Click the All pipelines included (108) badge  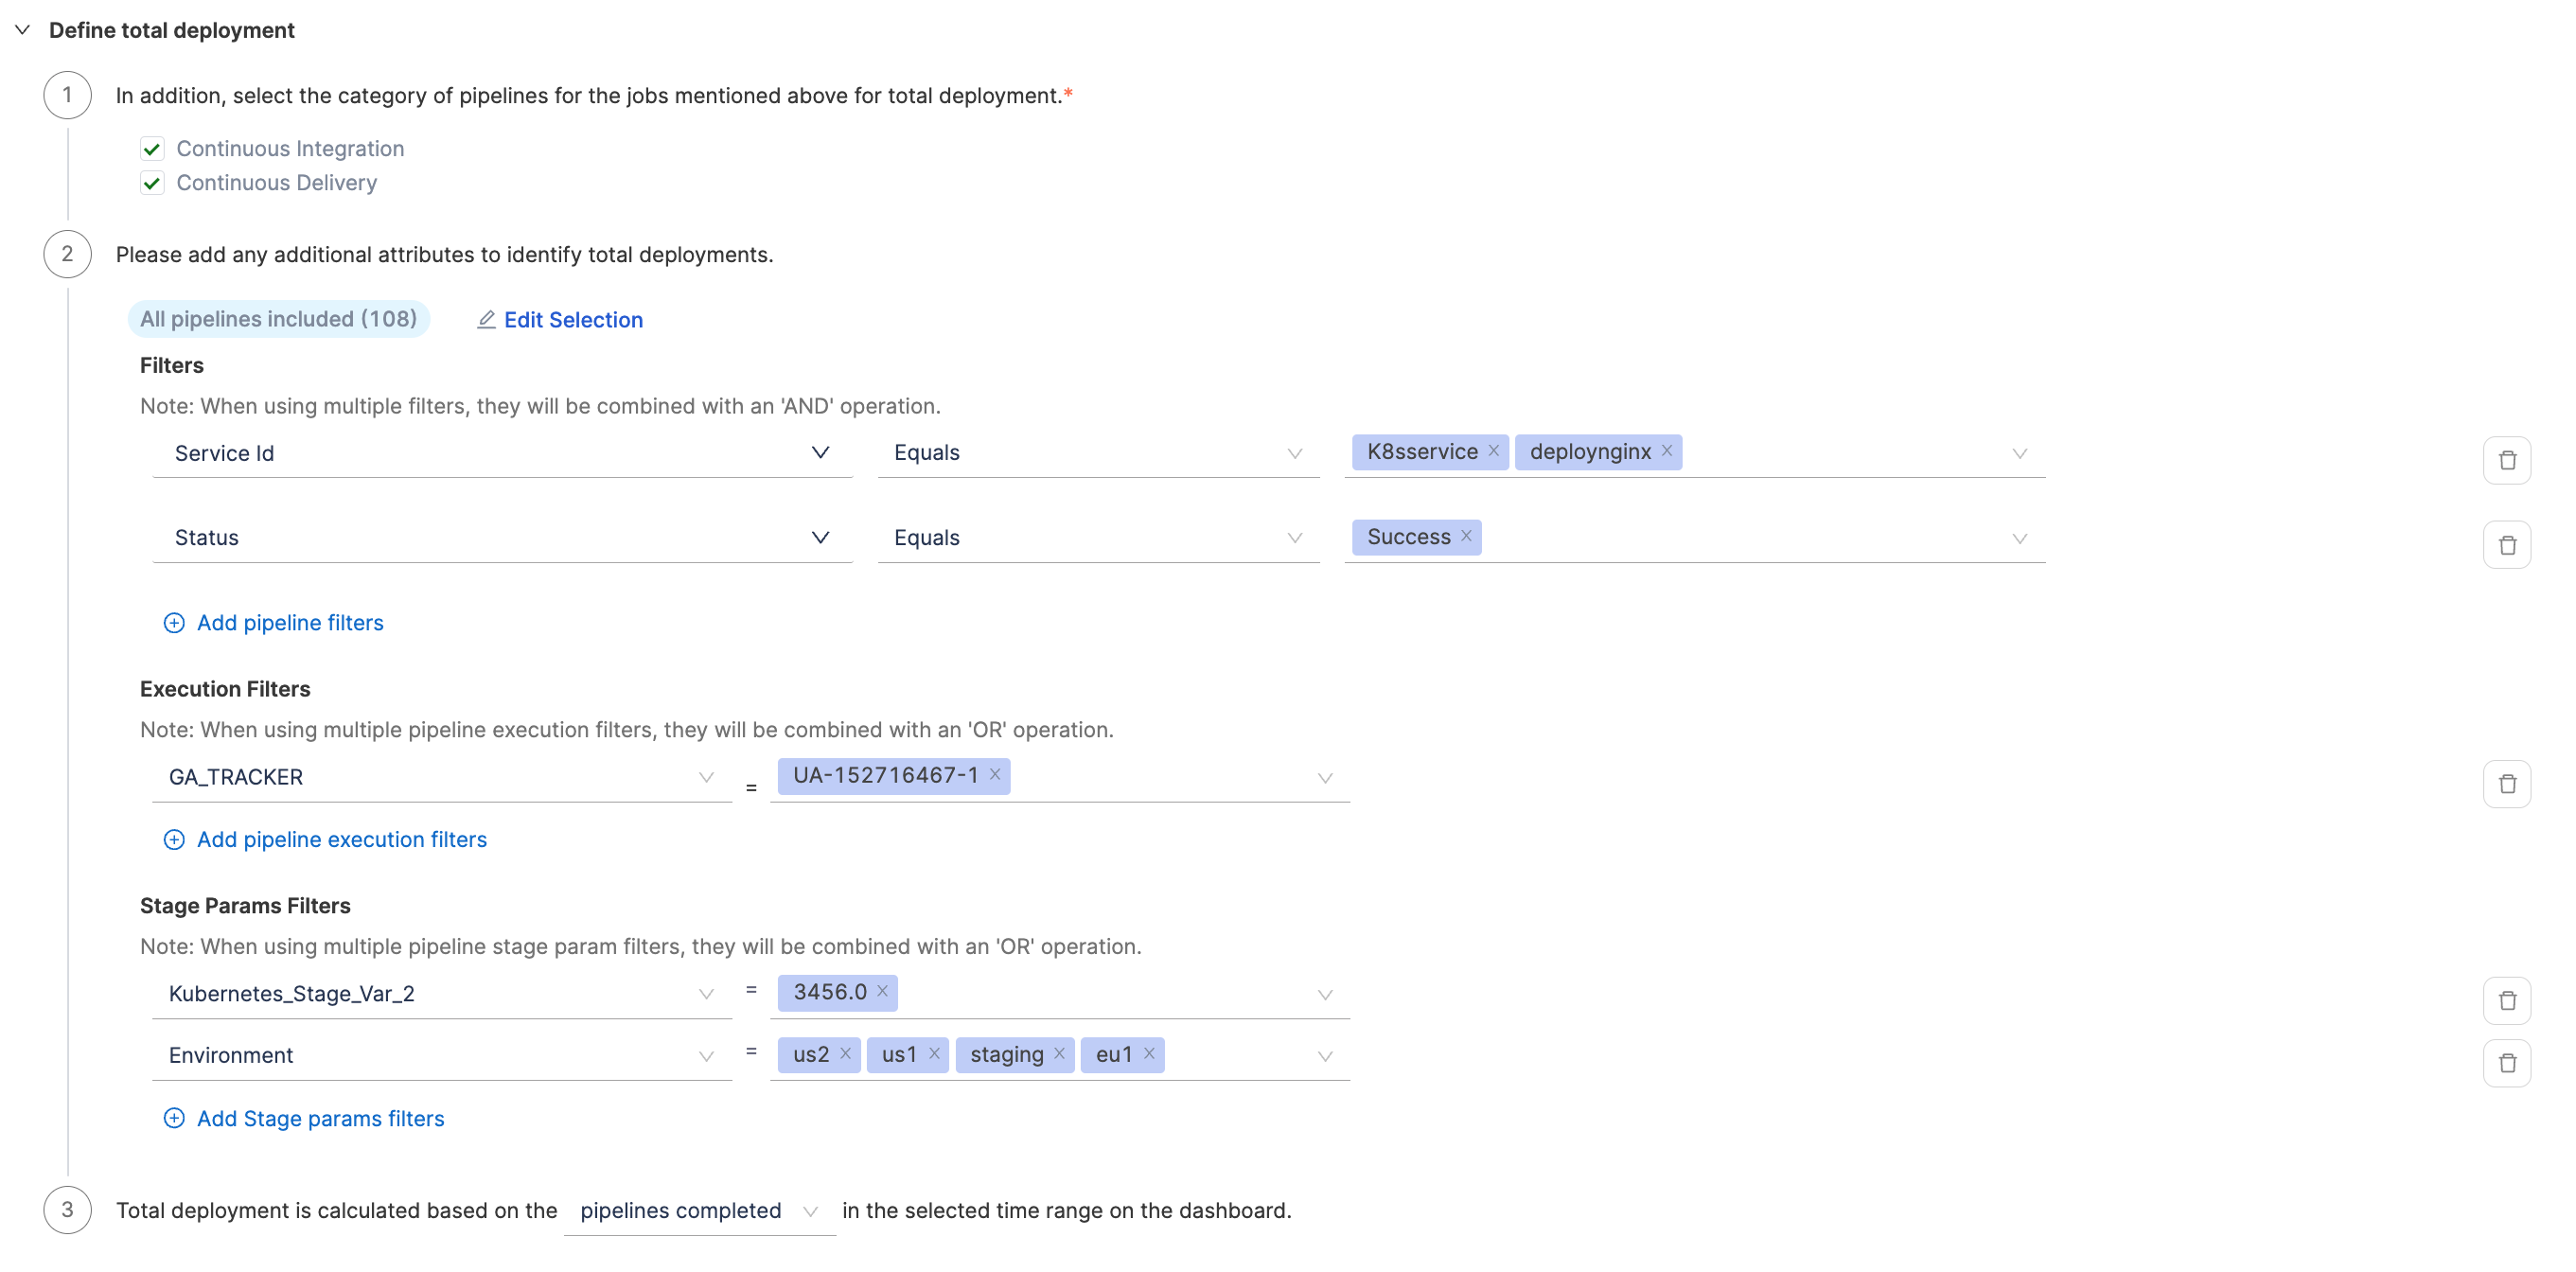pyautogui.click(x=278, y=319)
